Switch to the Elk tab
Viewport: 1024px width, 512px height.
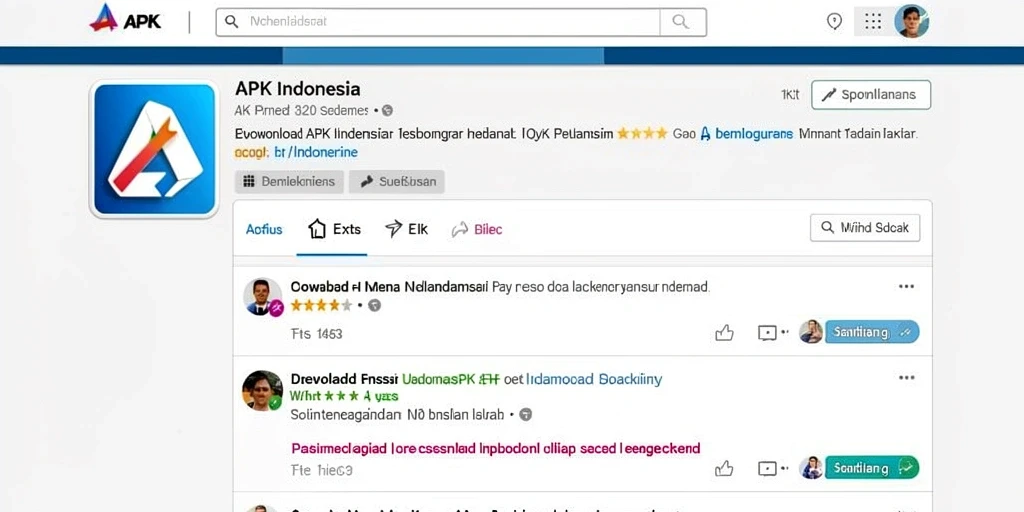[406, 229]
